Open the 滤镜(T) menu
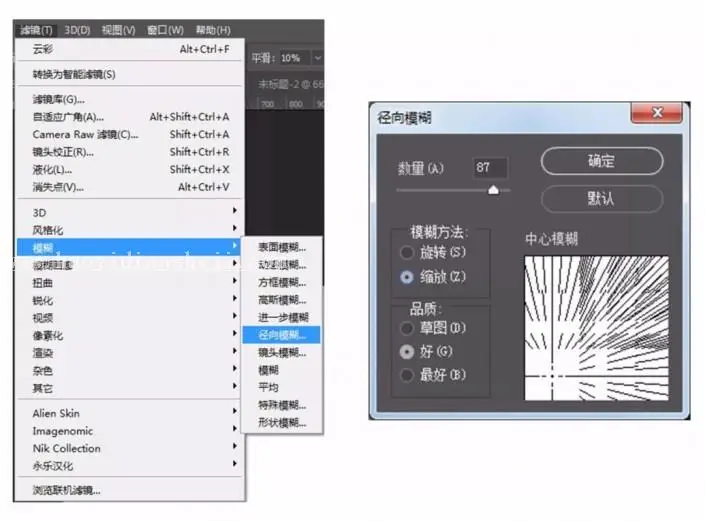The height and width of the screenshot is (521, 705). pos(36,30)
